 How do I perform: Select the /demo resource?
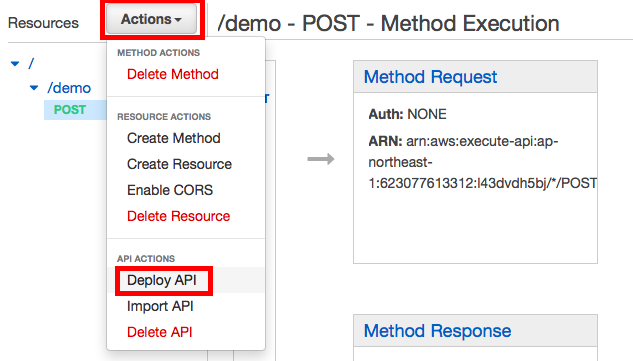[x=69, y=88]
